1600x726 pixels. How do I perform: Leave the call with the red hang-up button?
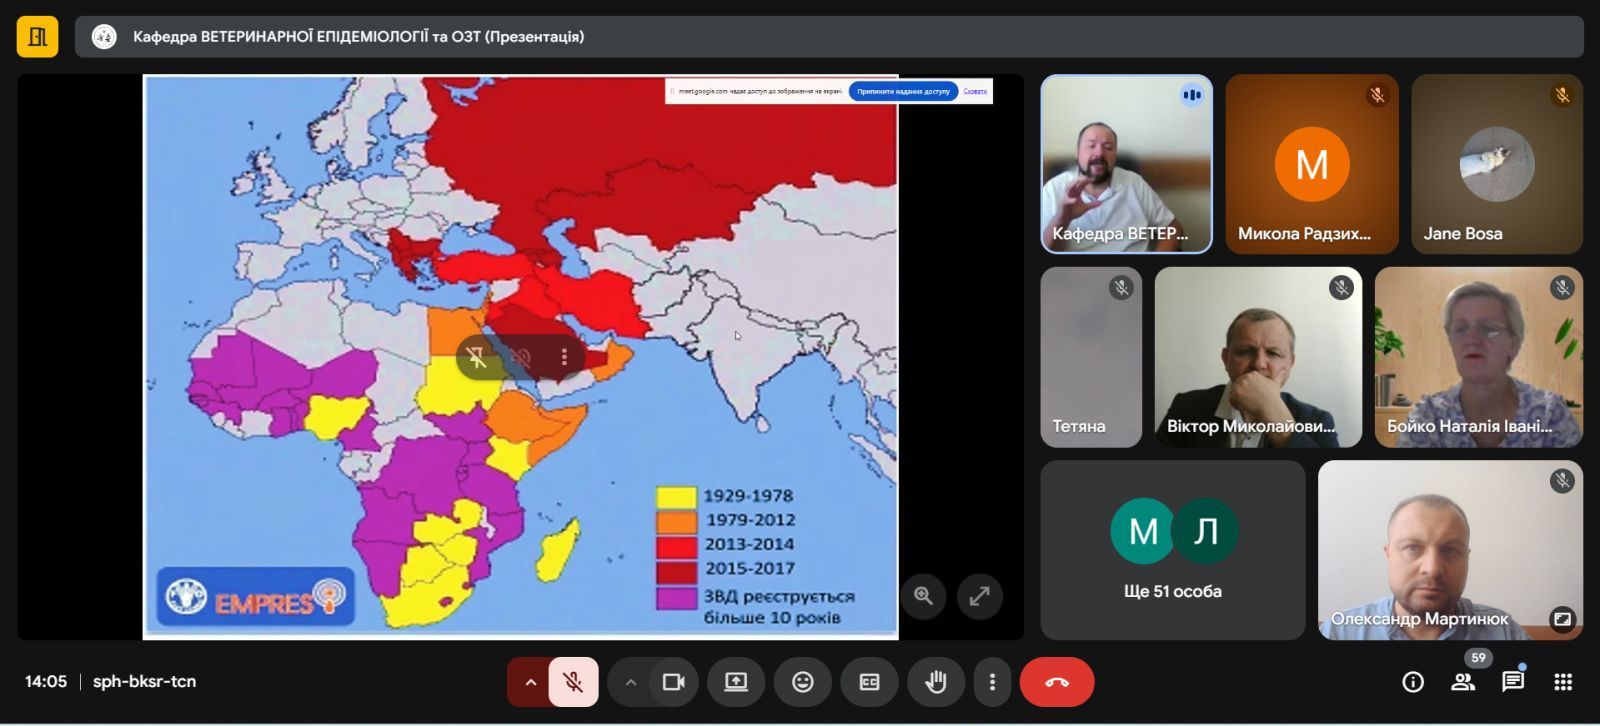[x=1057, y=682]
